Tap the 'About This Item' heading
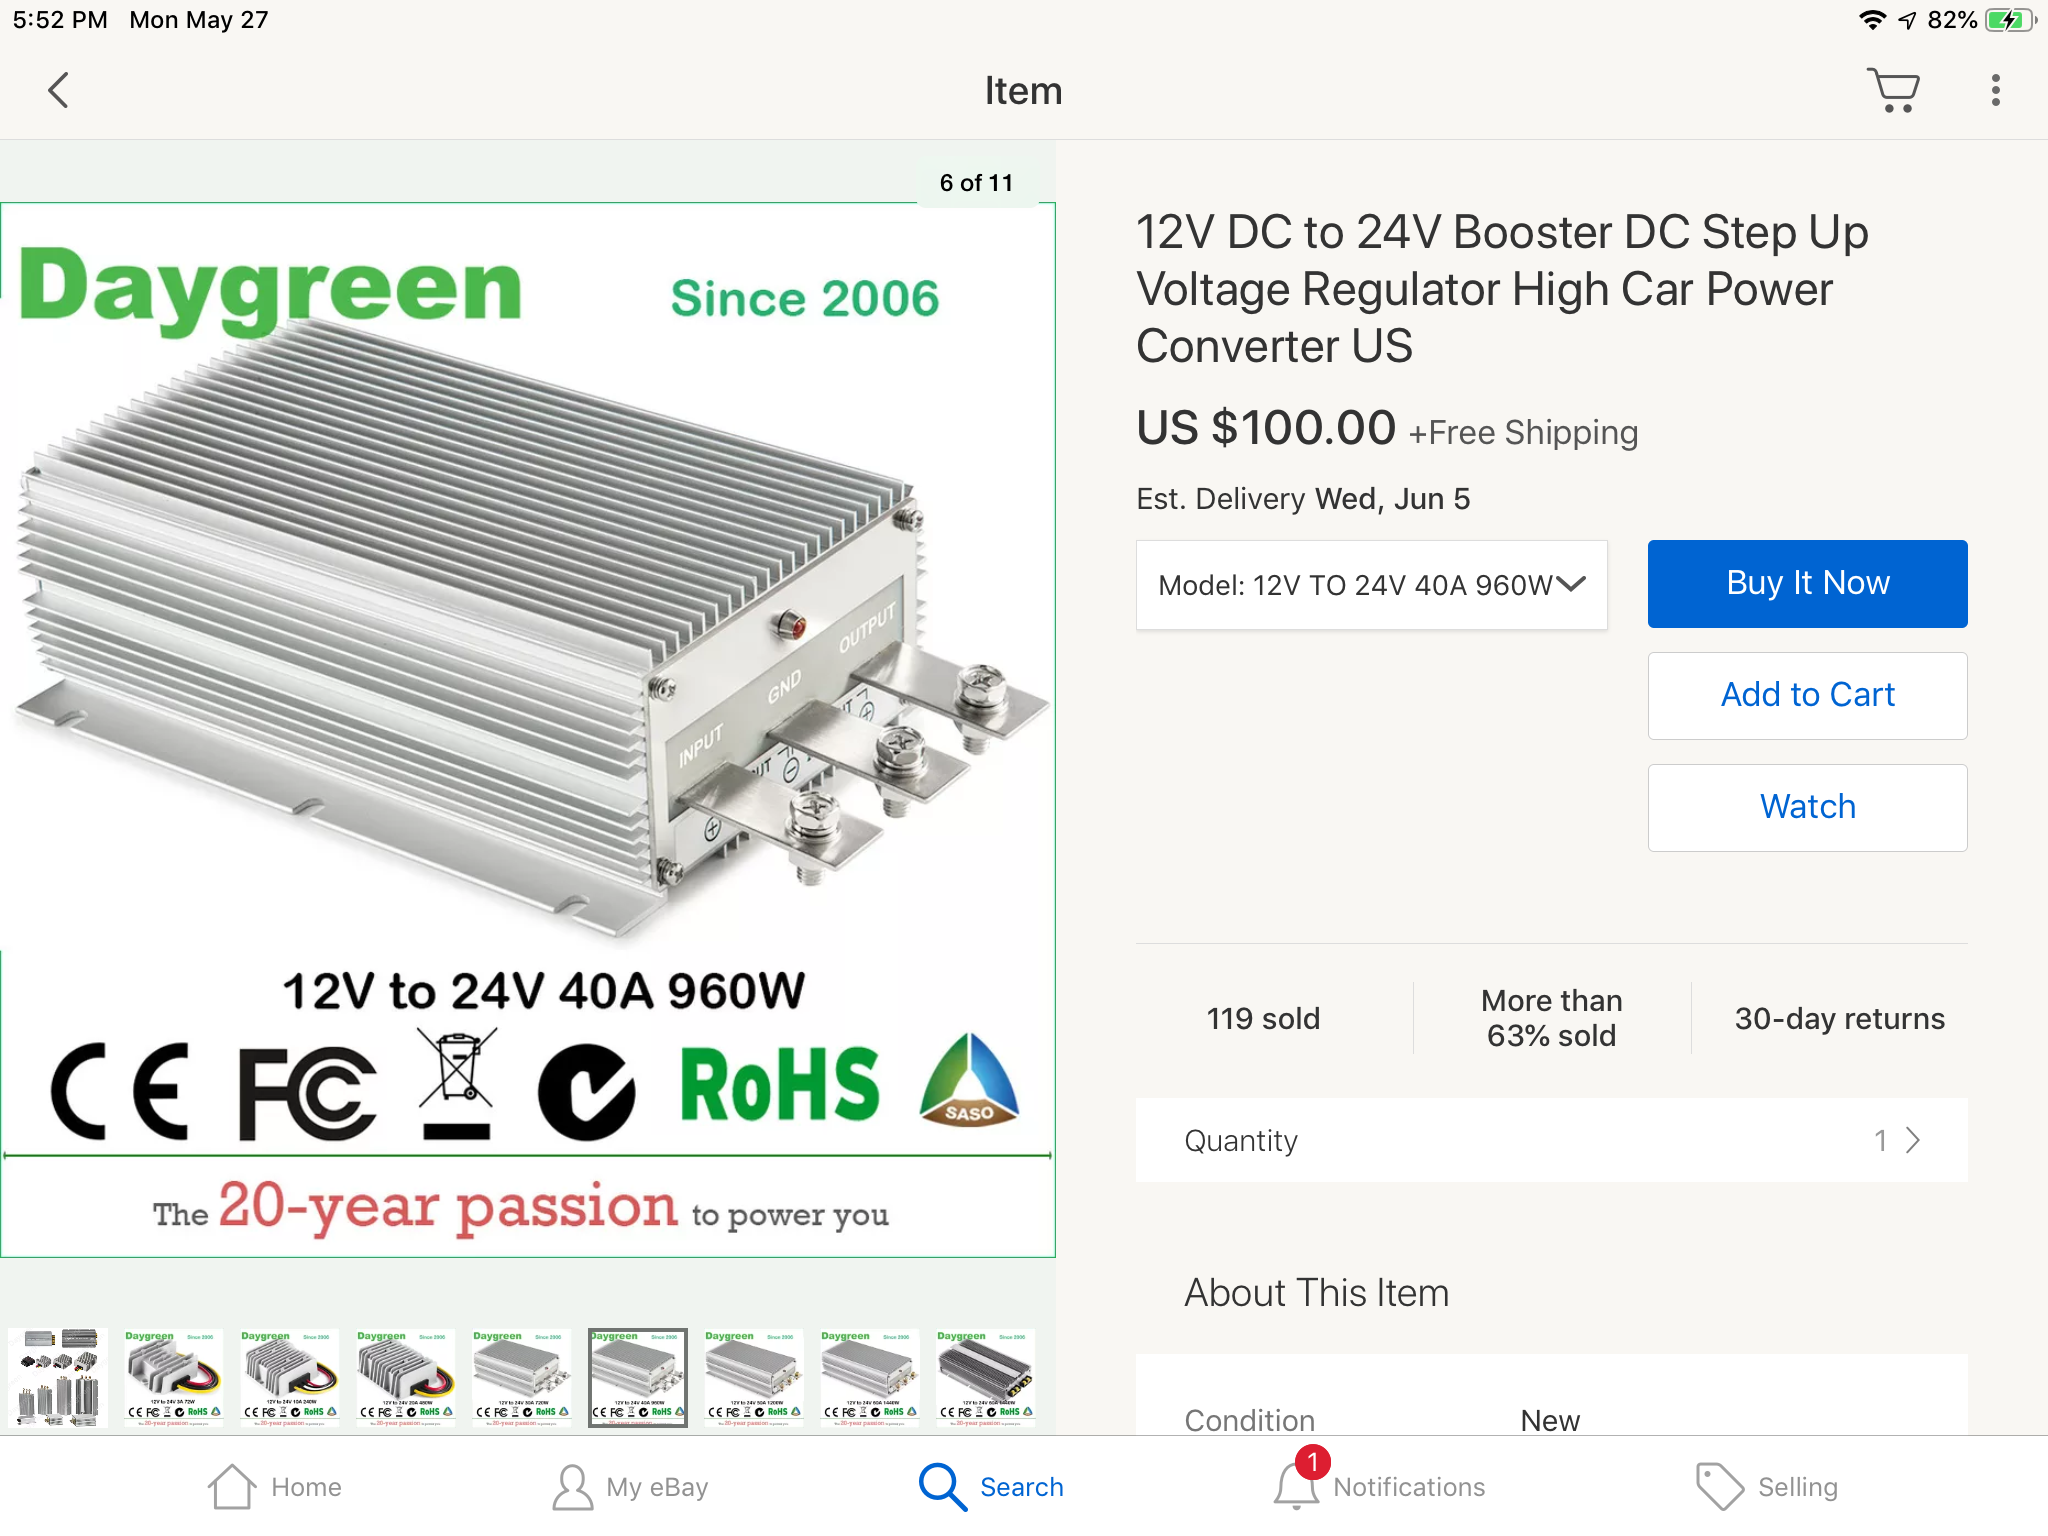This screenshot has width=2048, height=1536. (1316, 1293)
